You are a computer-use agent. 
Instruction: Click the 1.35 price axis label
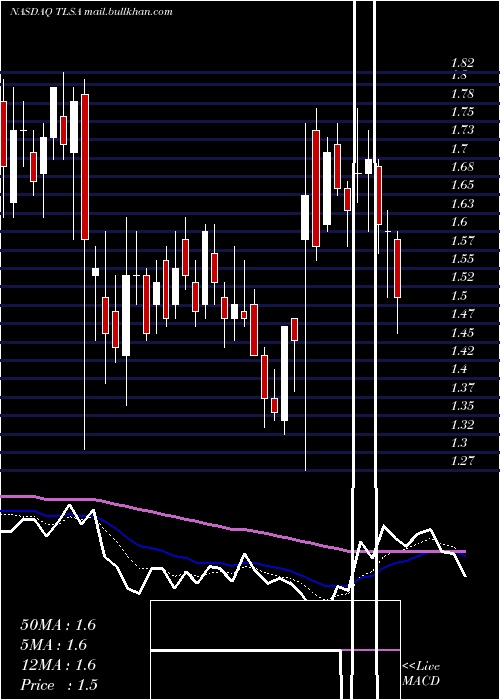(x=462, y=406)
